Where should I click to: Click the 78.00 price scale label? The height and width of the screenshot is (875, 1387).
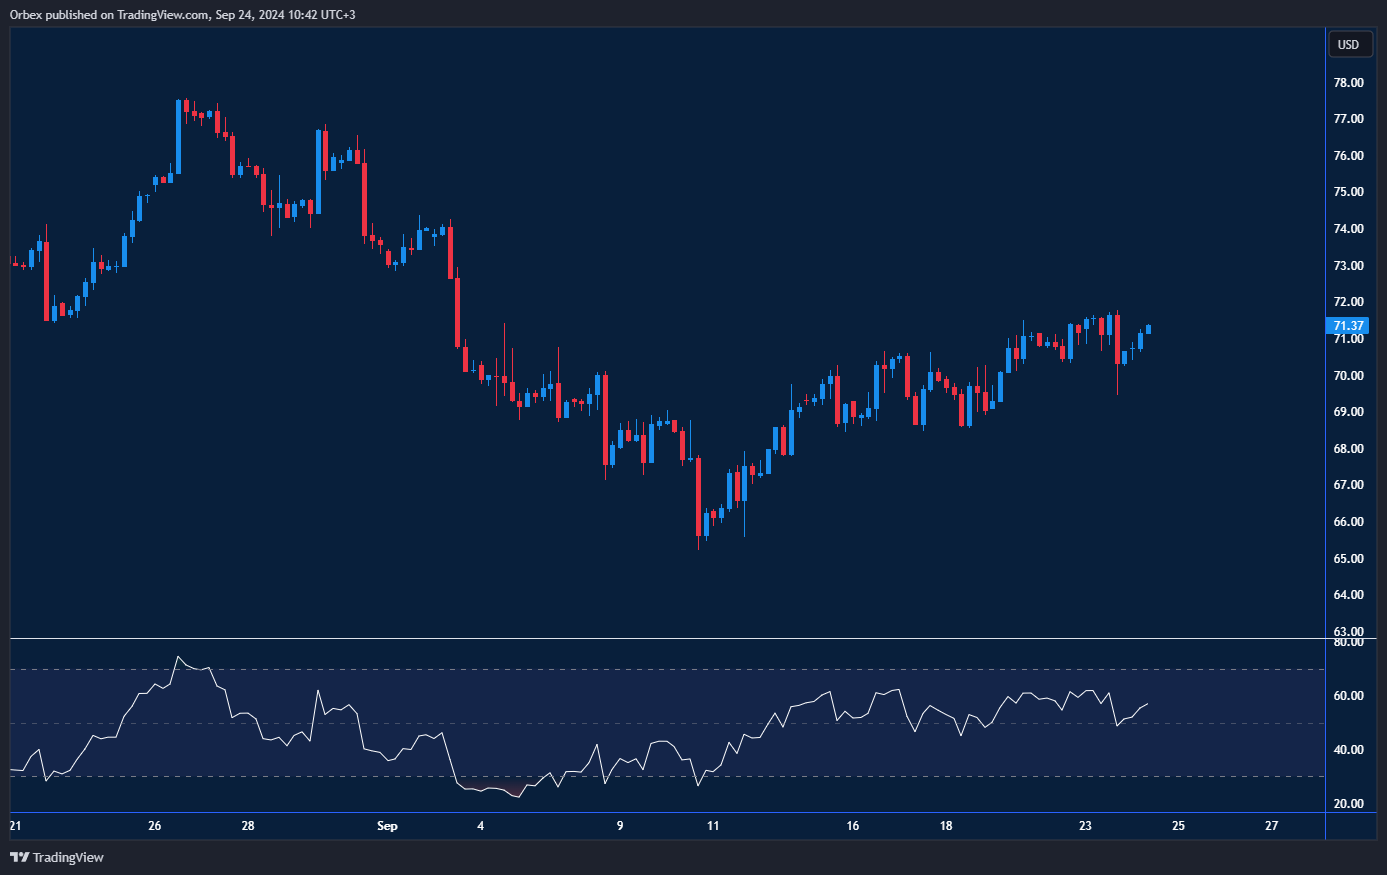click(1349, 83)
